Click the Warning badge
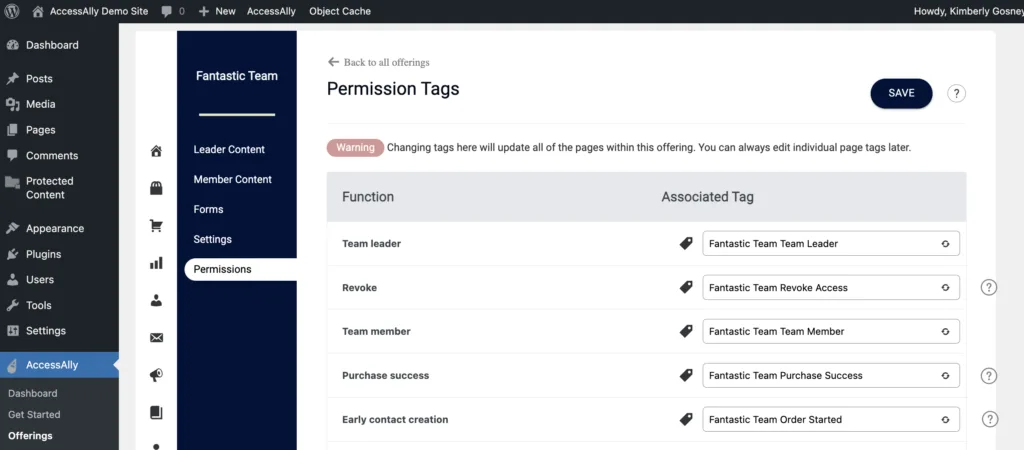This screenshot has width=1024, height=450. click(355, 148)
